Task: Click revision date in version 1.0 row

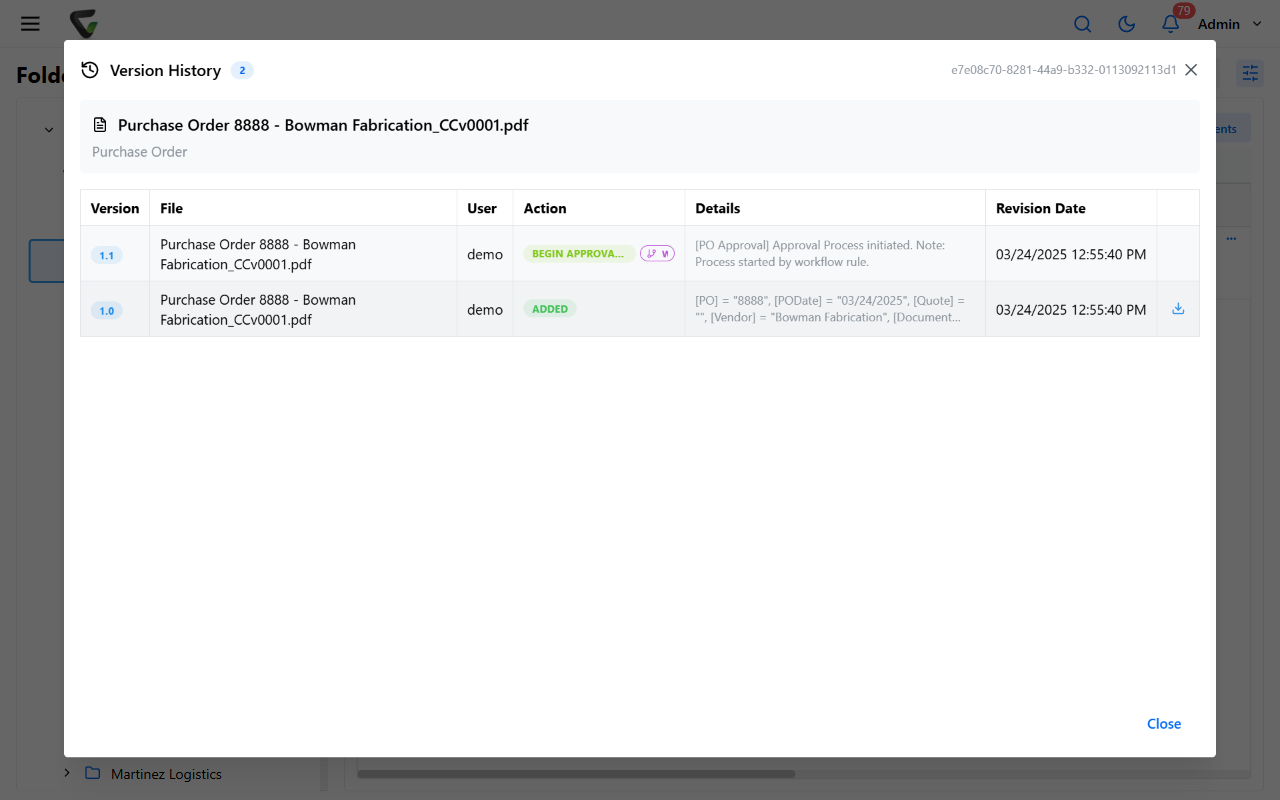Action: click(x=1071, y=310)
